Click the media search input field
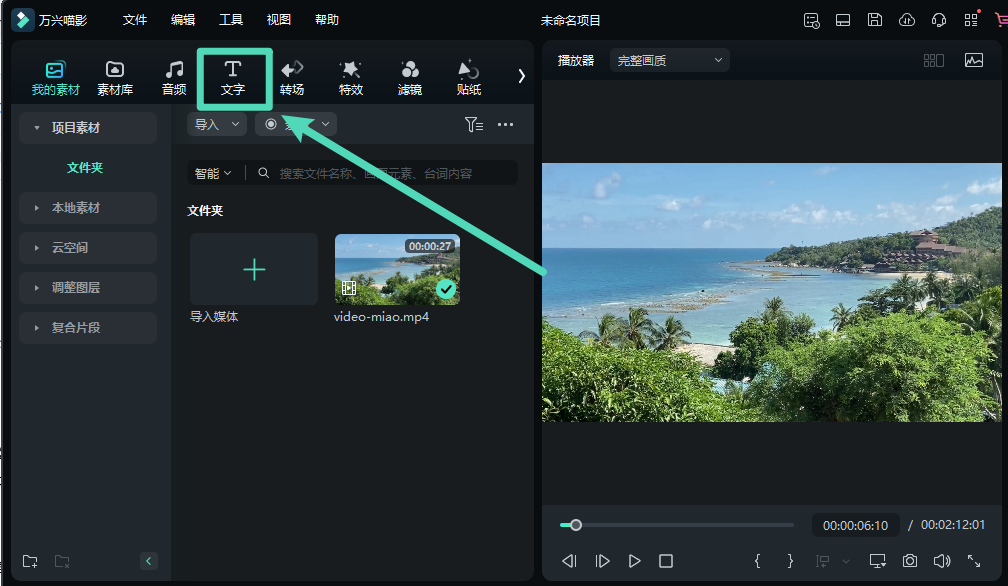This screenshot has height=586, width=1008. point(386,173)
